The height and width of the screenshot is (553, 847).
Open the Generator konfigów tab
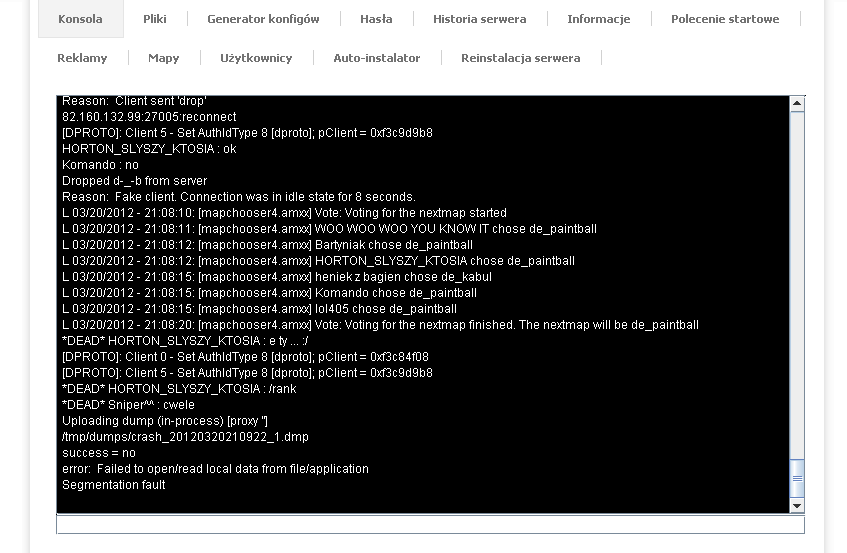click(263, 19)
